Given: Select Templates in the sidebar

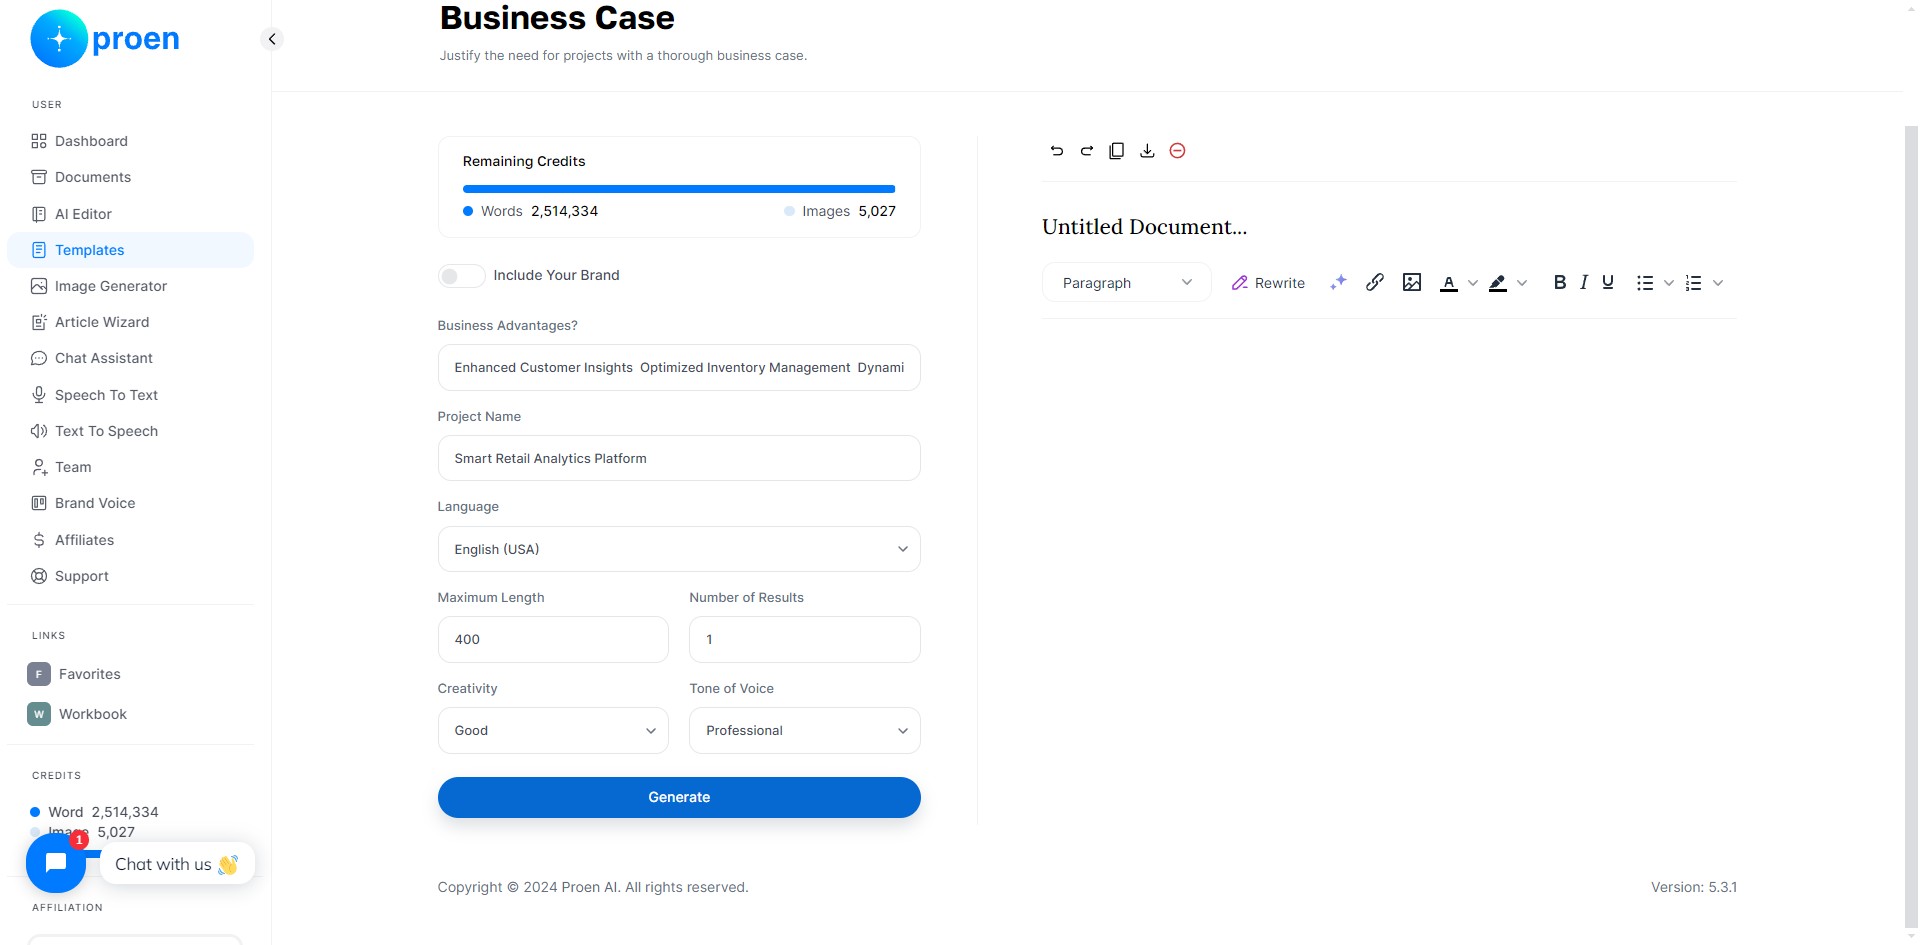Looking at the screenshot, I should coord(130,250).
